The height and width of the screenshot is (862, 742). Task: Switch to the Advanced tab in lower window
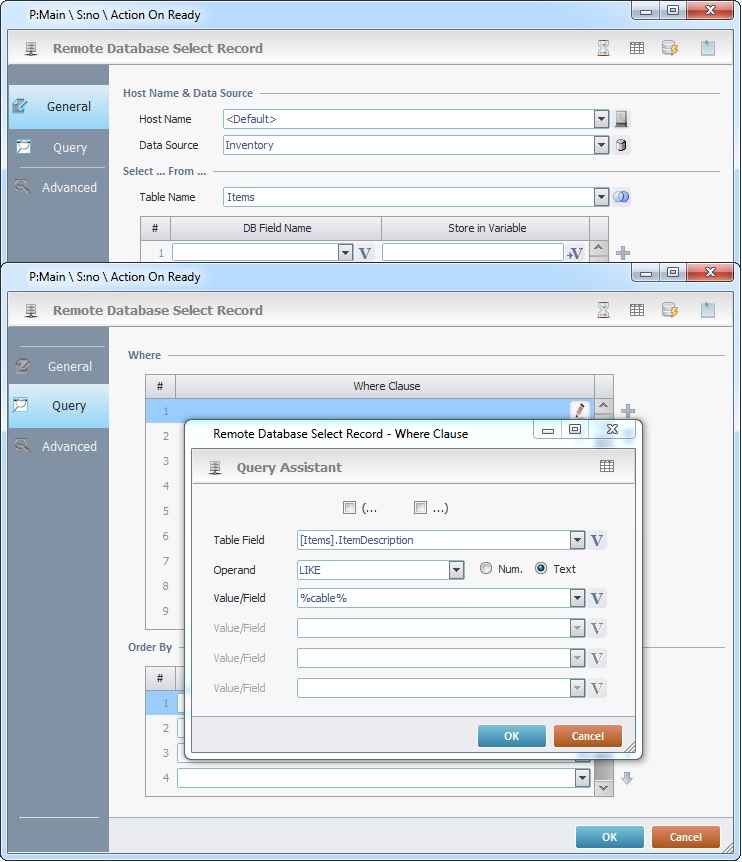(x=58, y=446)
